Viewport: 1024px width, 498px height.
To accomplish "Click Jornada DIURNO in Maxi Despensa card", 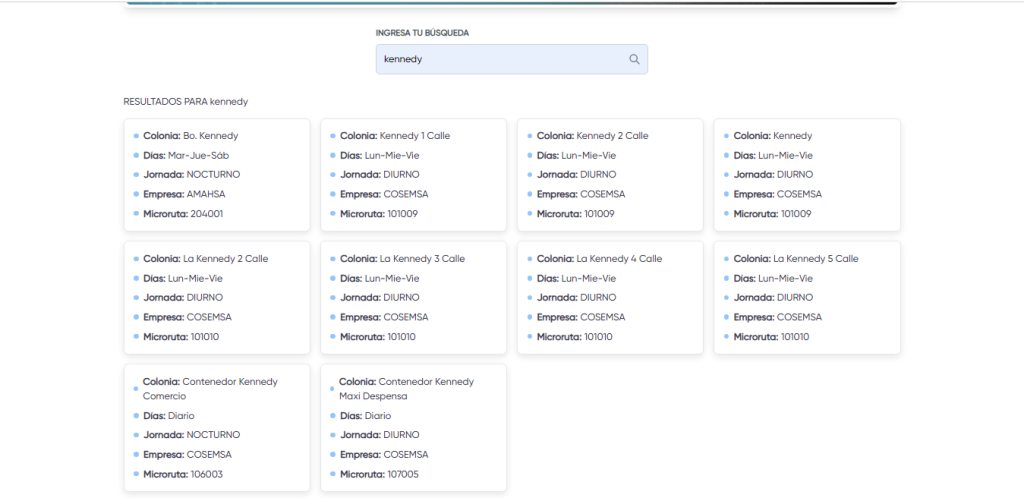I will (379, 435).
